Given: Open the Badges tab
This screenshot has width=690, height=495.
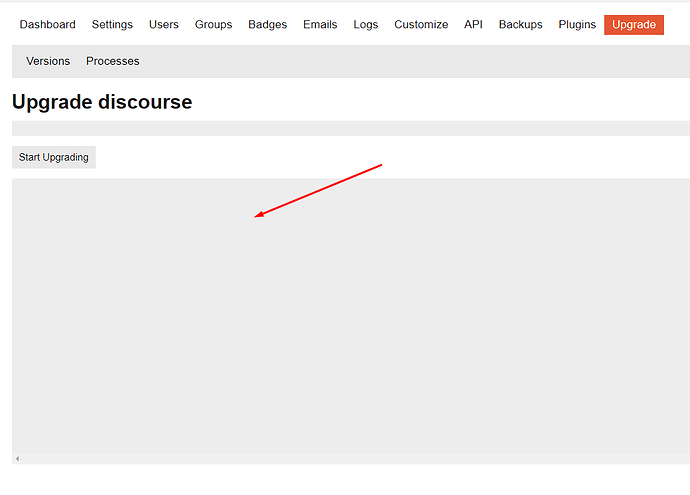Looking at the screenshot, I should click(268, 25).
